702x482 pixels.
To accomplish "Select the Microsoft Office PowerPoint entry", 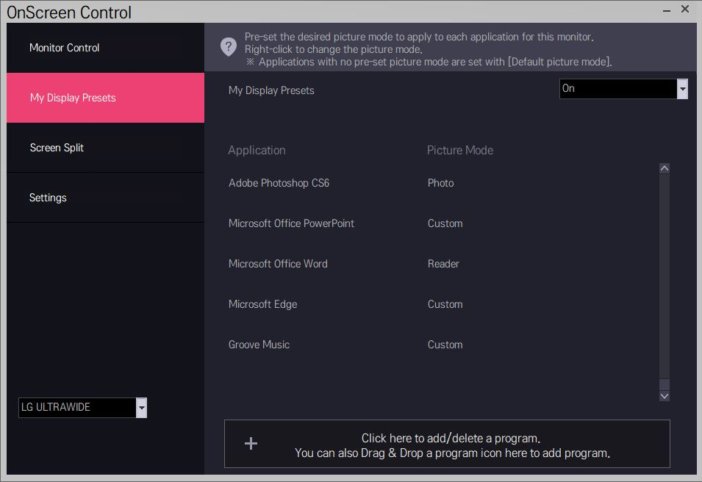I will (291, 223).
